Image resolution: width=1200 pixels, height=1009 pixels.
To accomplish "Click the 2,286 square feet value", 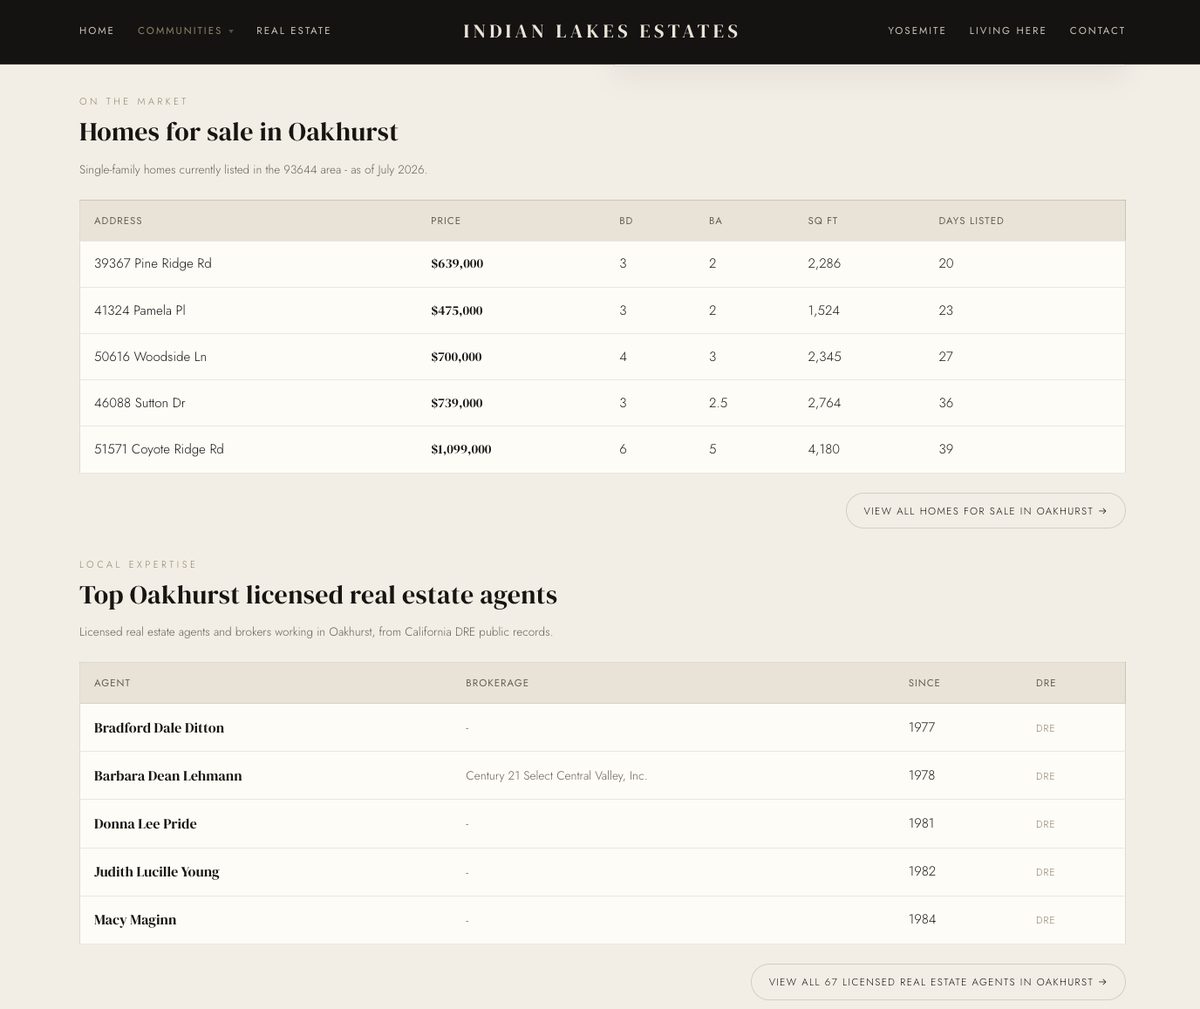I will [824, 264].
